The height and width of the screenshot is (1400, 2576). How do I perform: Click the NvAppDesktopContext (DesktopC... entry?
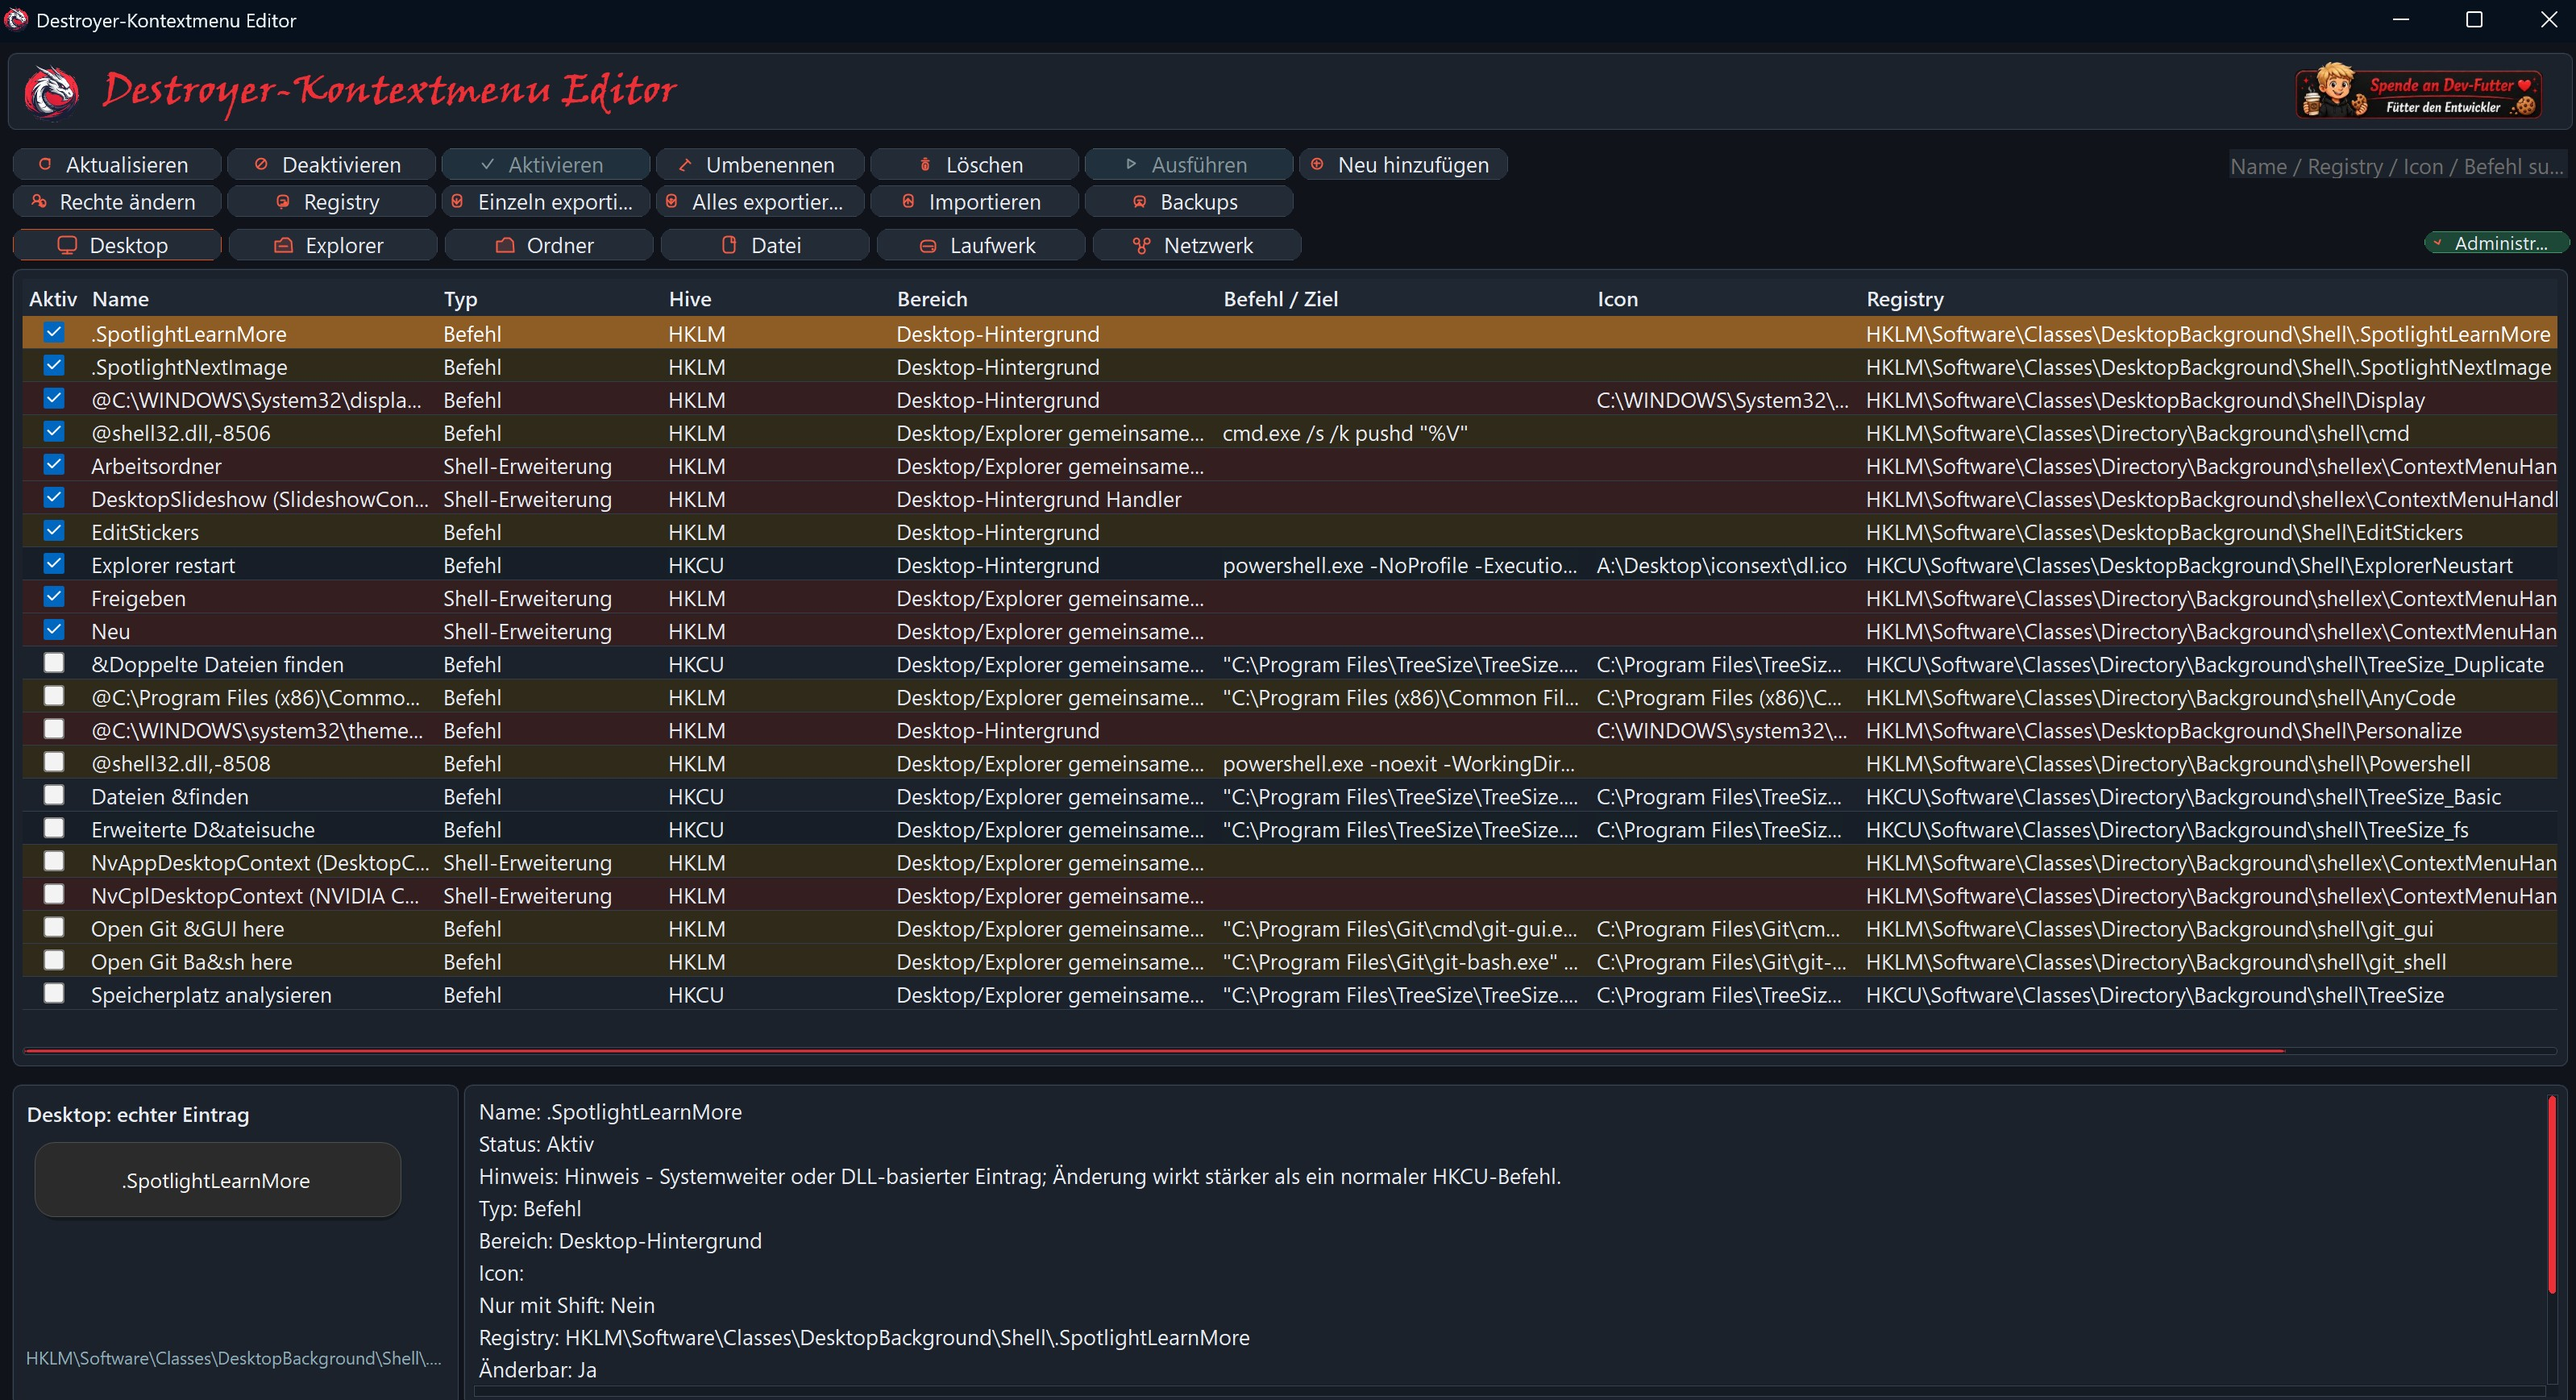[x=260, y=863]
